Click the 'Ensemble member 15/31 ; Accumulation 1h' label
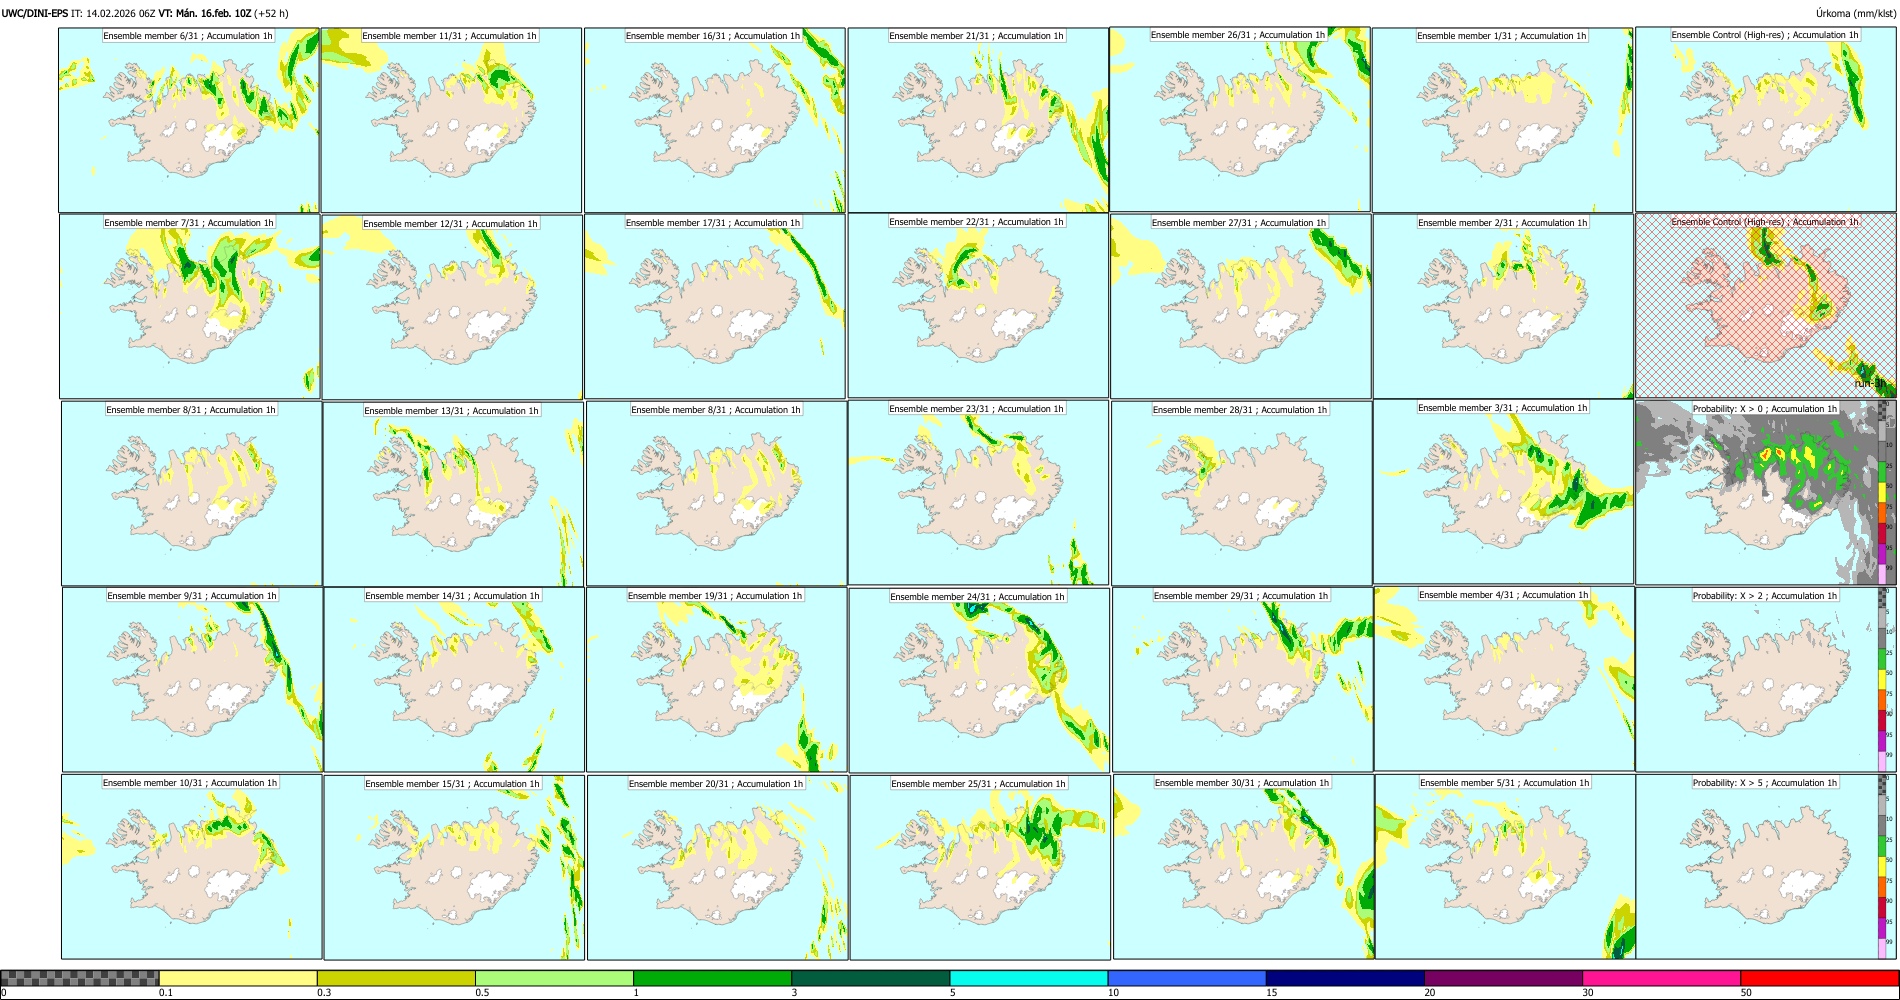1900x1000 pixels. tap(452, 784)
